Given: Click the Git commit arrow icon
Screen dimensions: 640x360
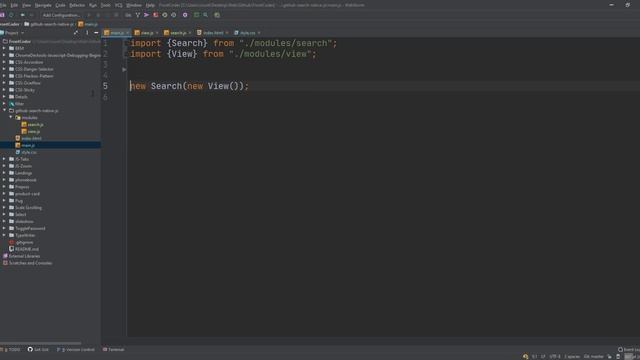Looking at the screenshot, I should (x=146, y=15).
